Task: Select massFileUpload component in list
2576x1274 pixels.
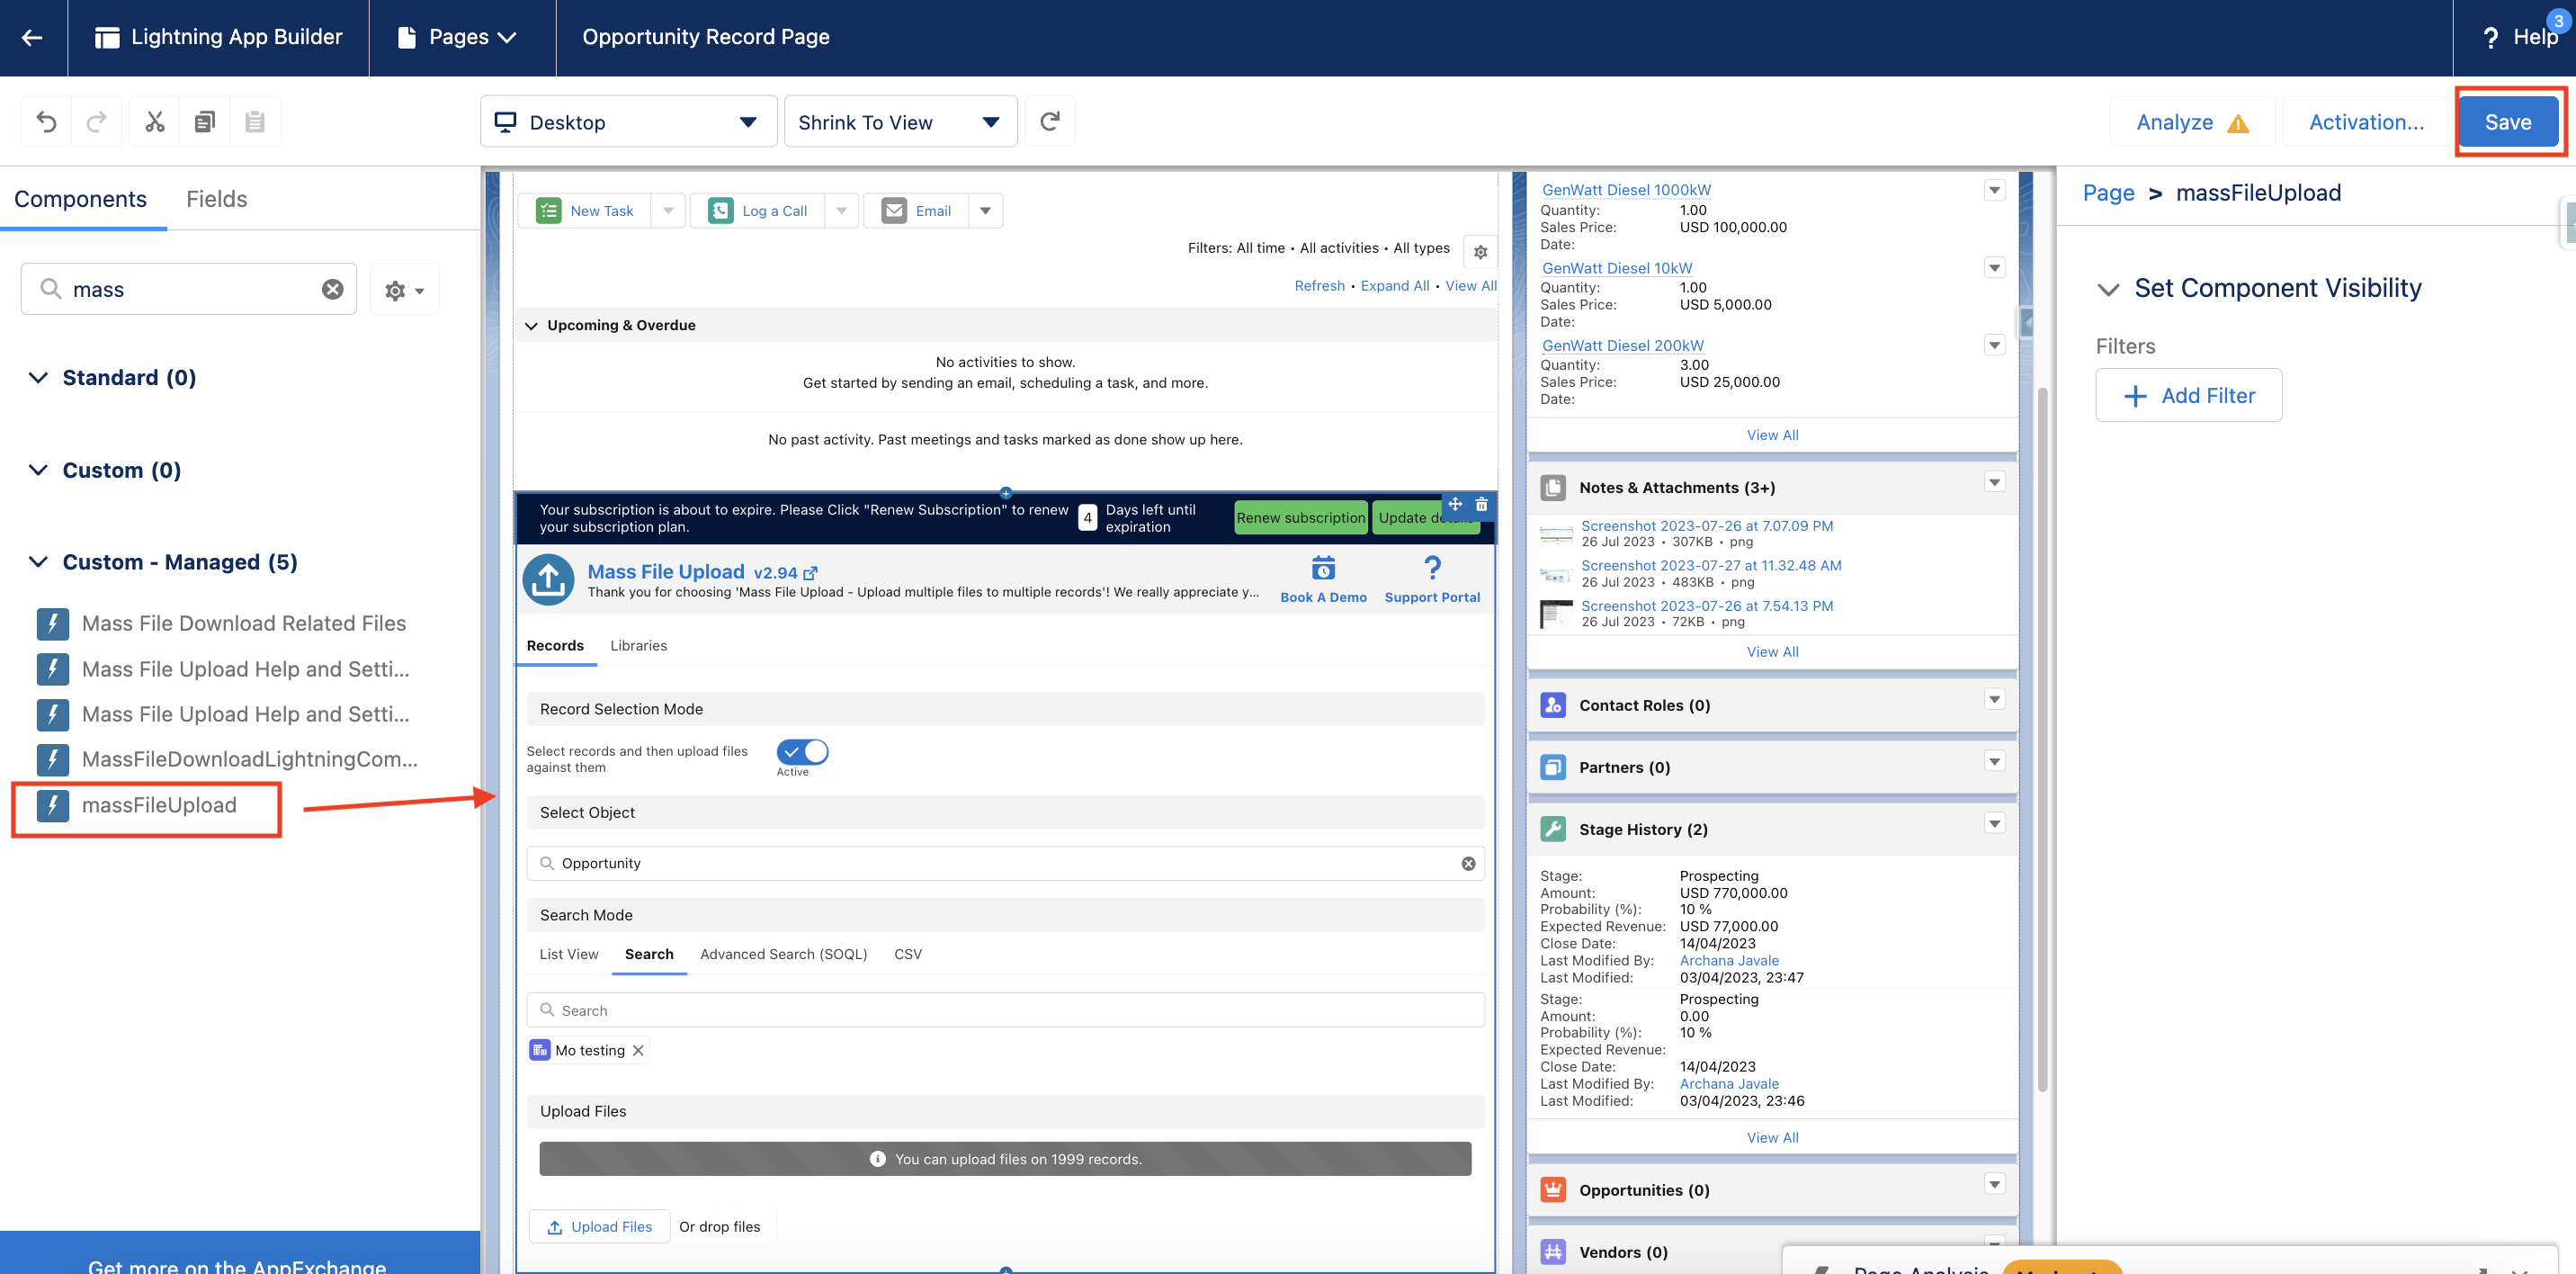Action: pos(159,805)
